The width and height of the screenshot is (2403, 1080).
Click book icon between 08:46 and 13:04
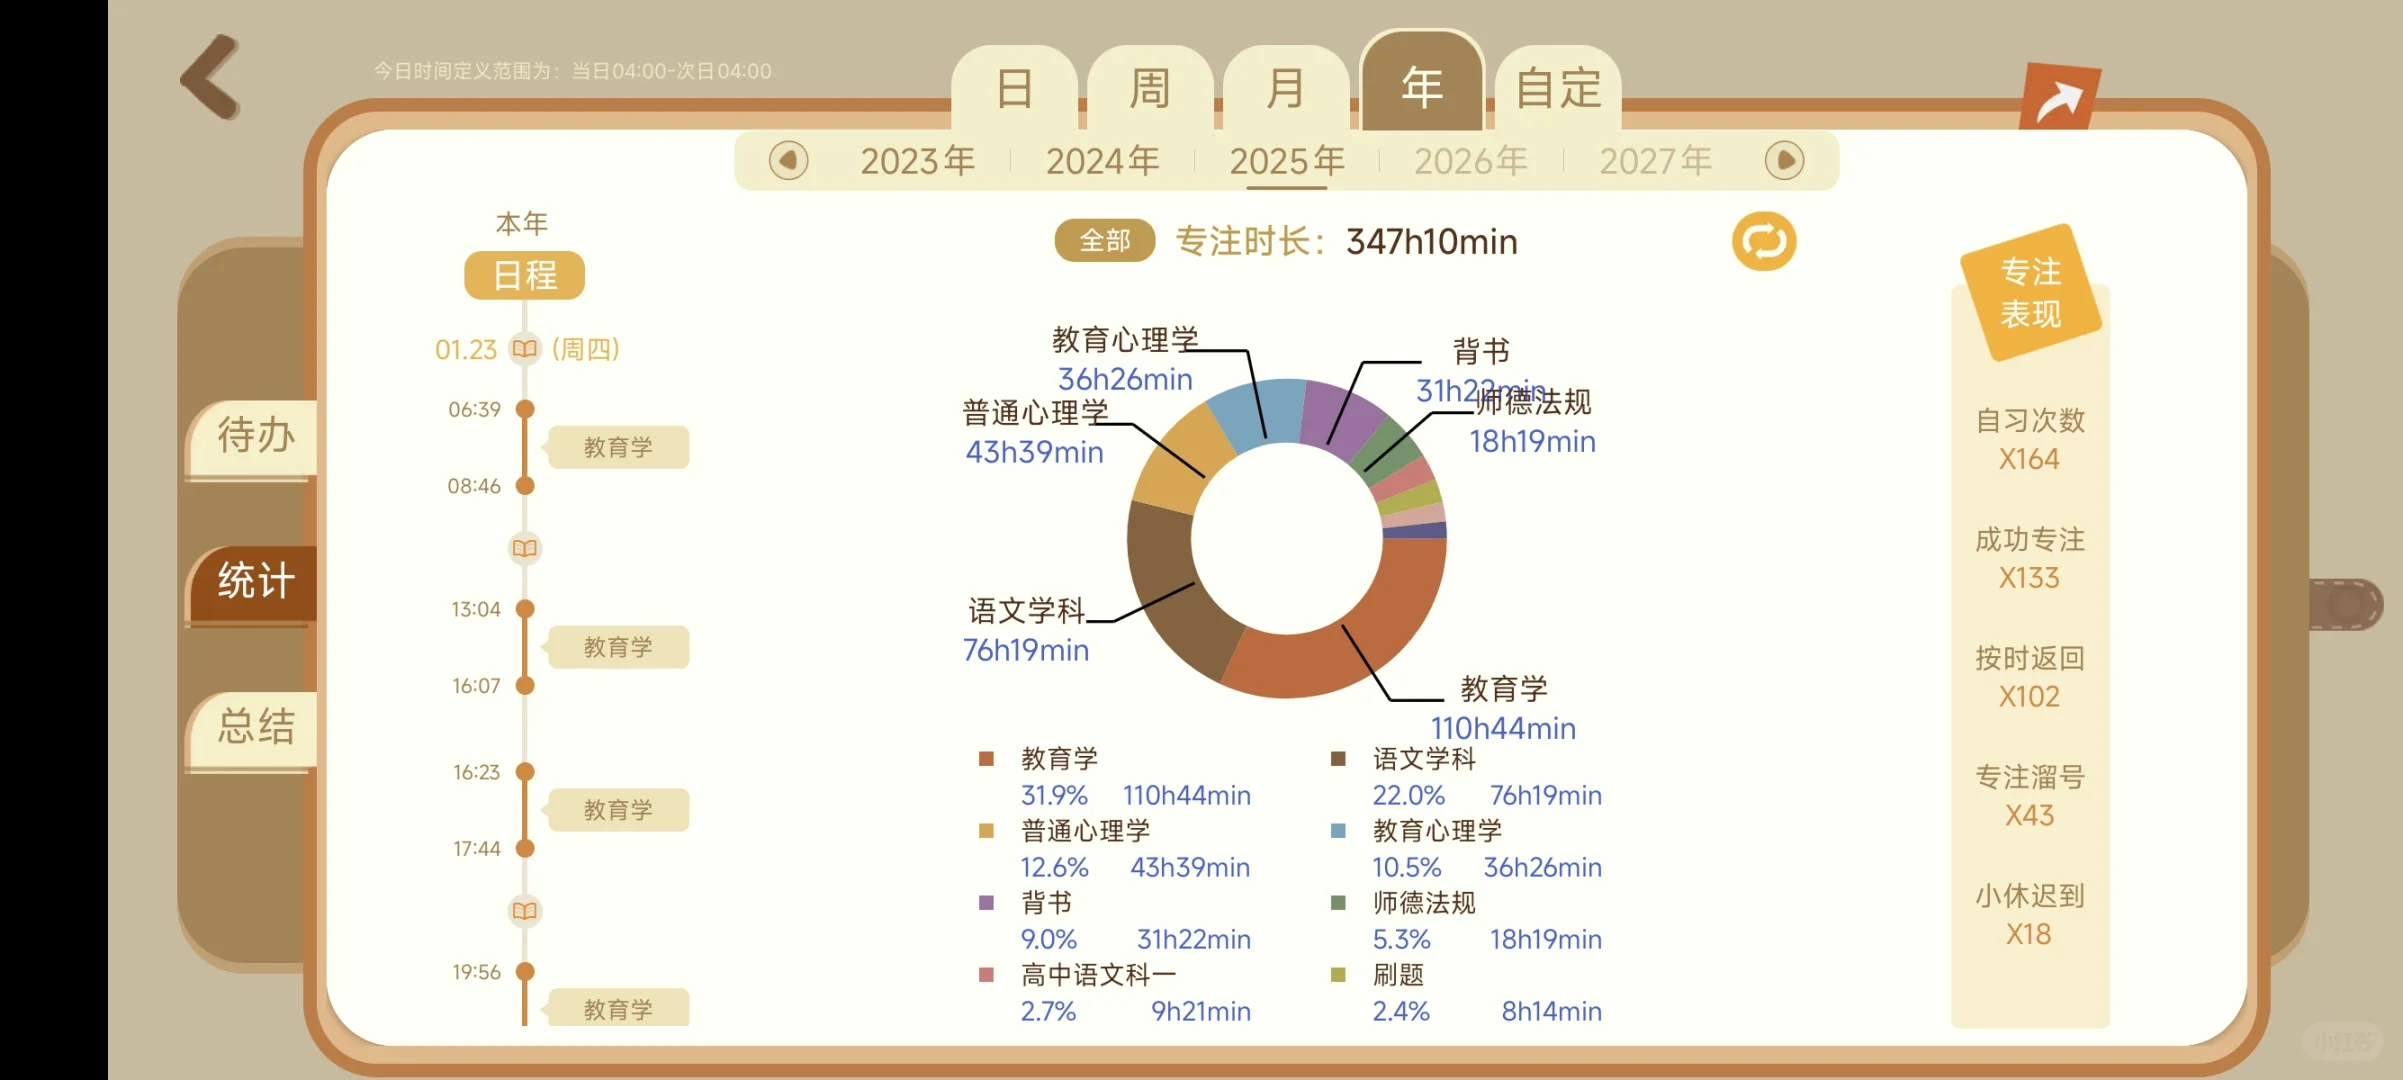coord(524,547)
